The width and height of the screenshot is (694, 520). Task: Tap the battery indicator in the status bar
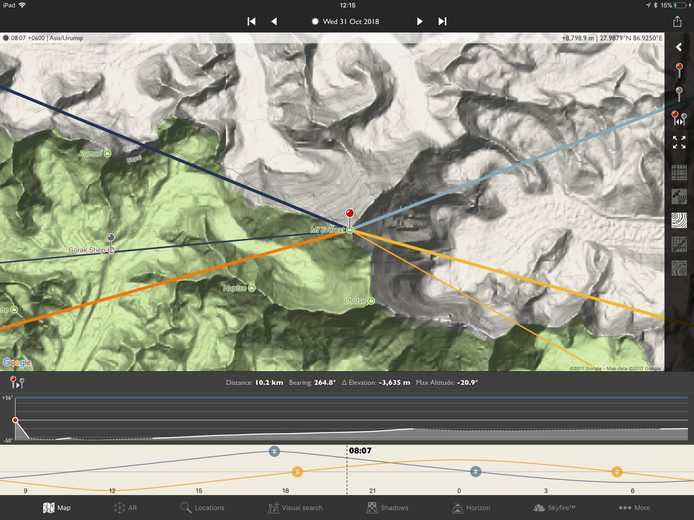679,5
